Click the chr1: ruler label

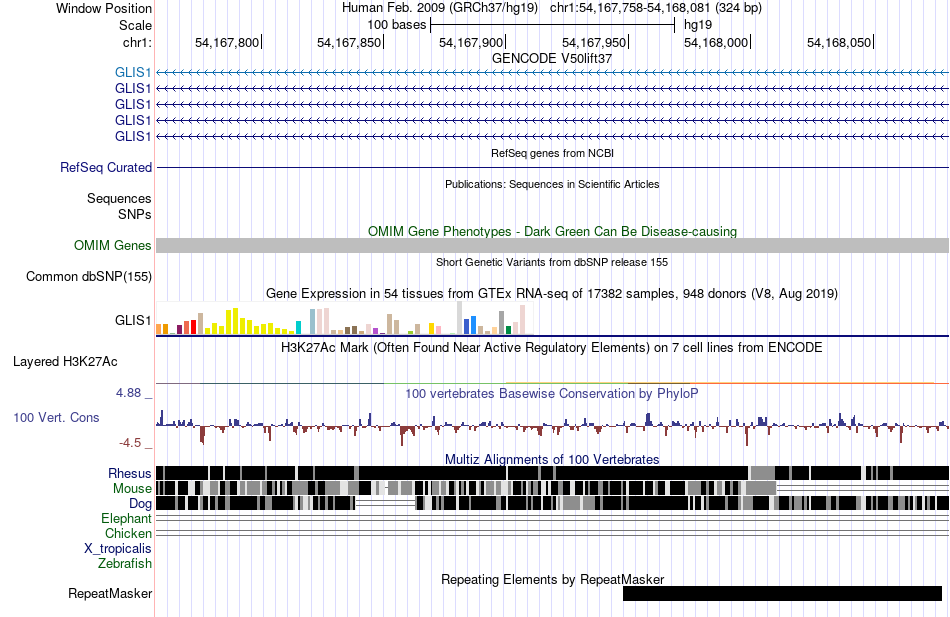pyautogui.click(x=137, y=42)
